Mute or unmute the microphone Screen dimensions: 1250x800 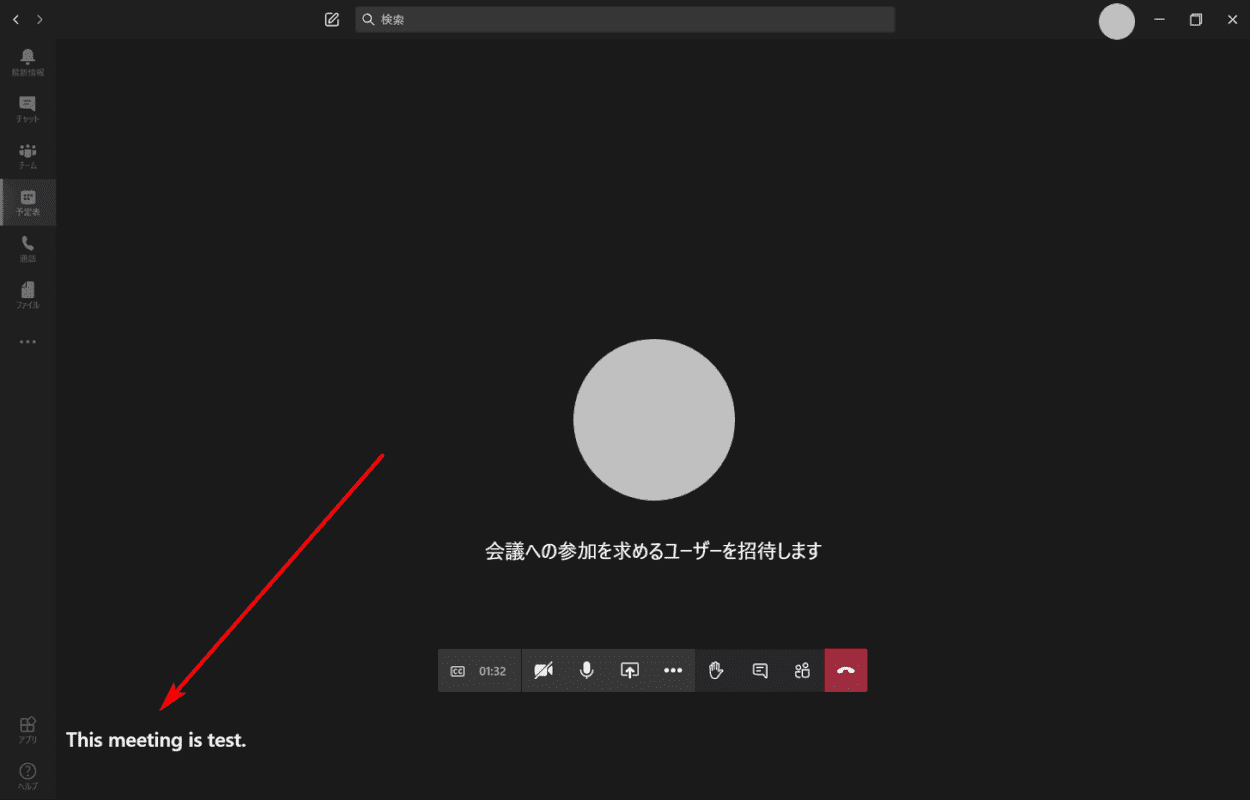[587, 670]
